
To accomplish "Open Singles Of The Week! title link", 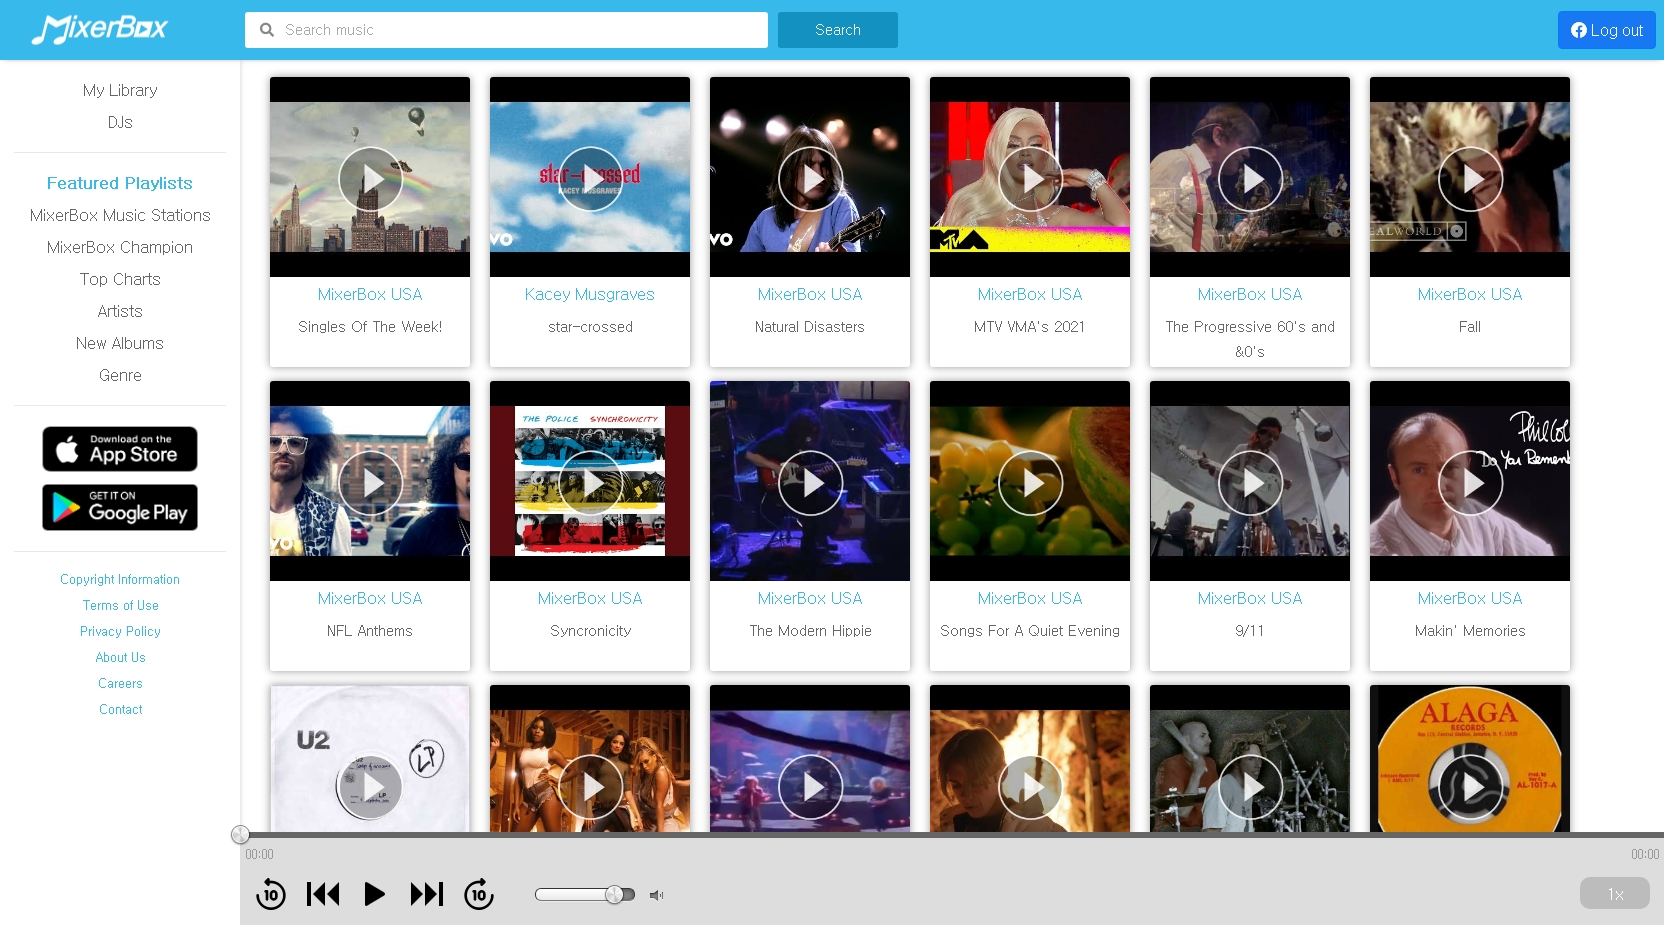I will coord(370,327).
